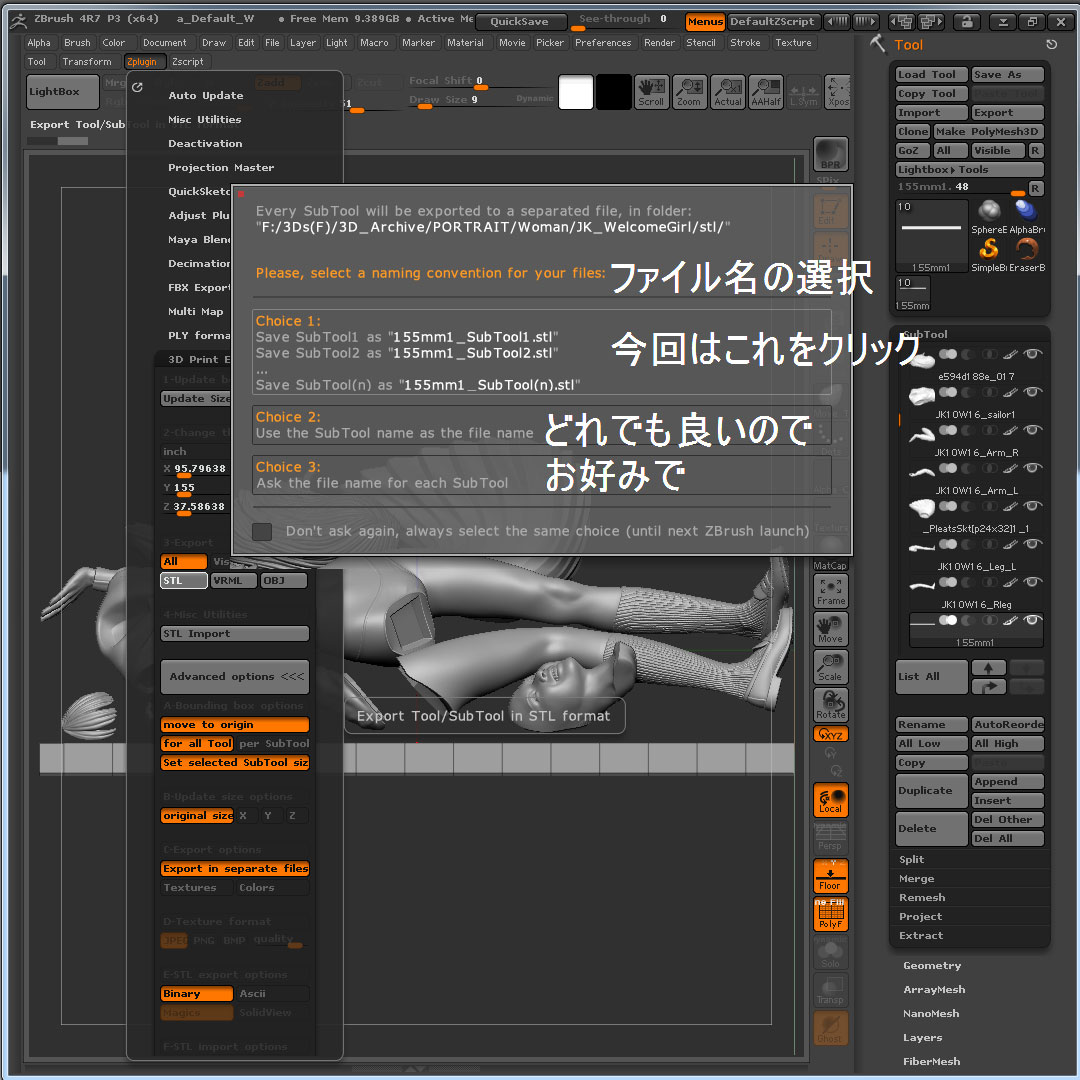Toggle the per SubTool option
This screenshot has height=1080, width=1080.
coord(273,743)
